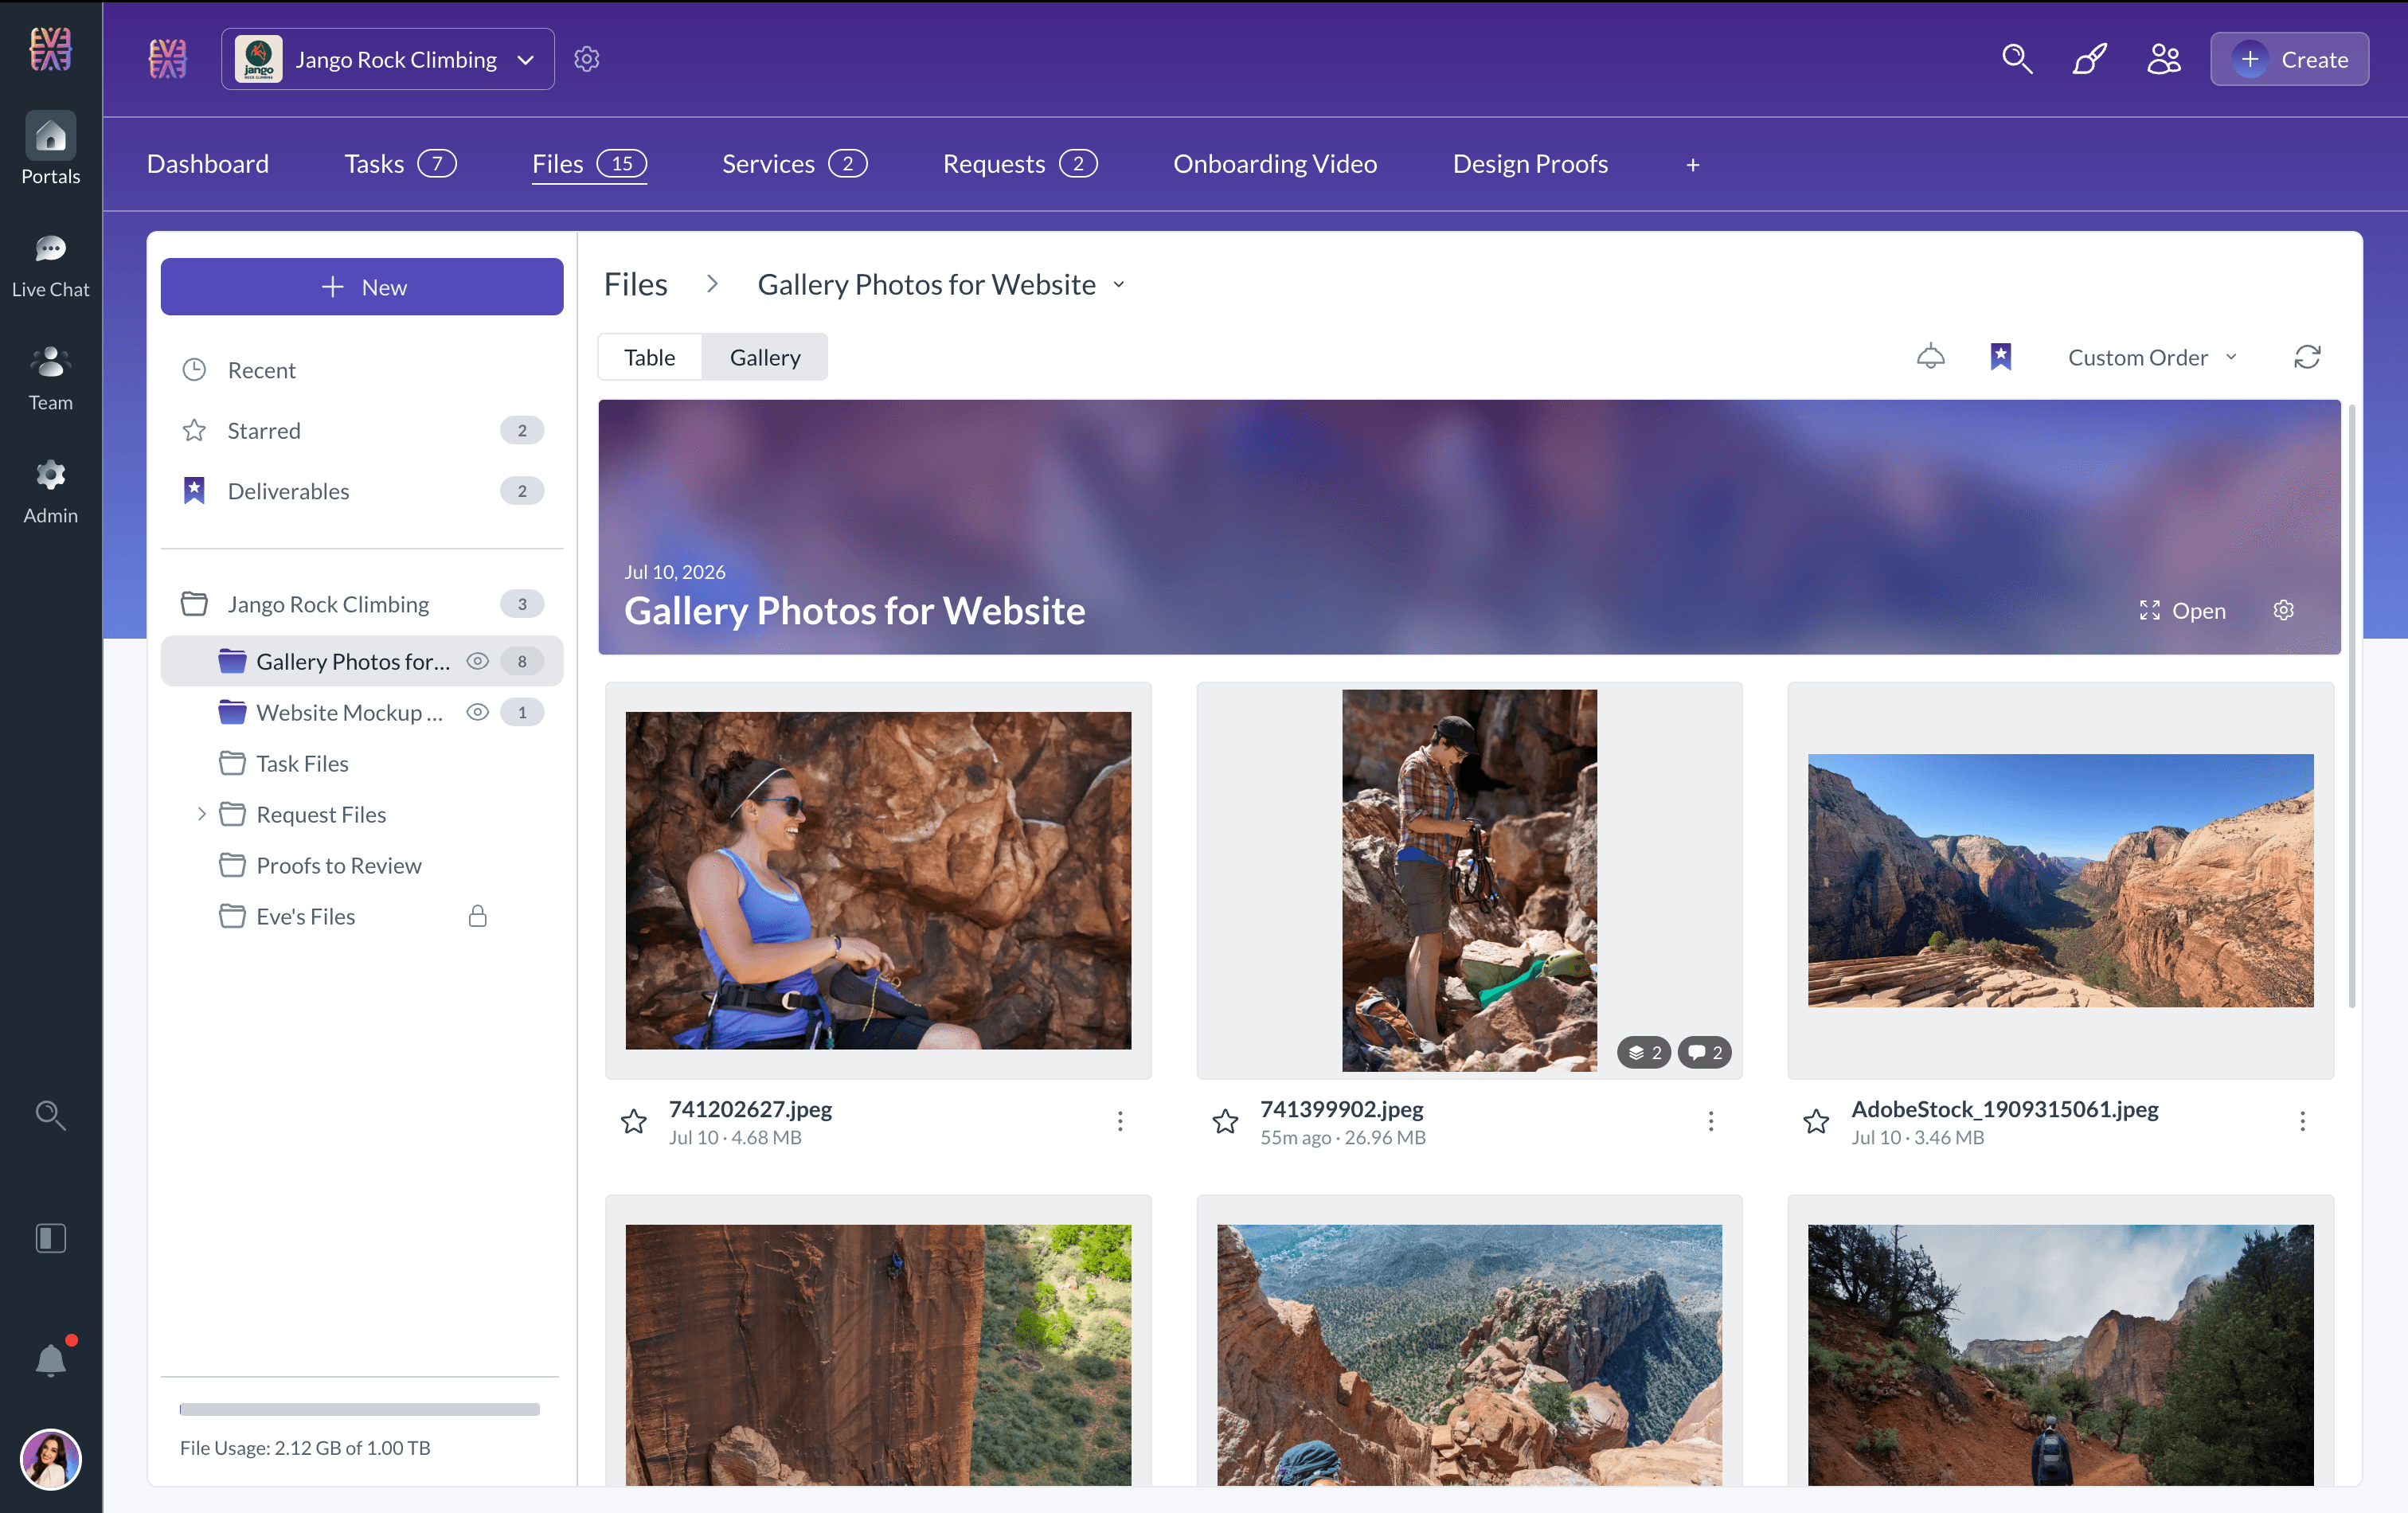Click the folder notification bell icon

1931,357
